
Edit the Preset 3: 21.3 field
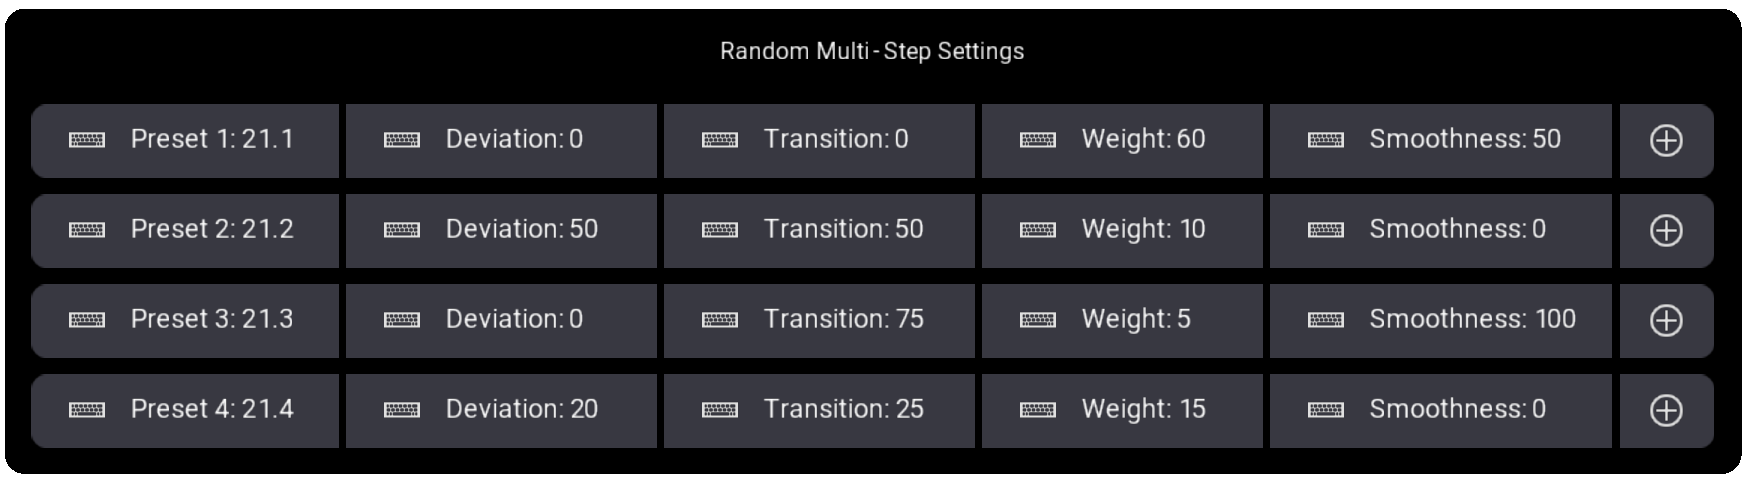click(x=185, y=321)
